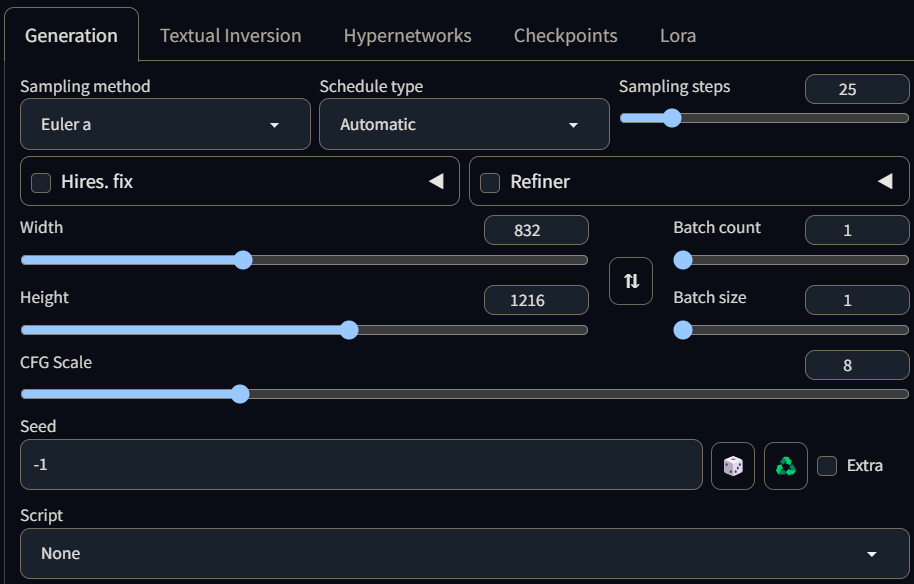The width and height of the screenshot is (914, 584).
Task: Click the CFG Scale slider handle
Action: (x=240, y=394)
